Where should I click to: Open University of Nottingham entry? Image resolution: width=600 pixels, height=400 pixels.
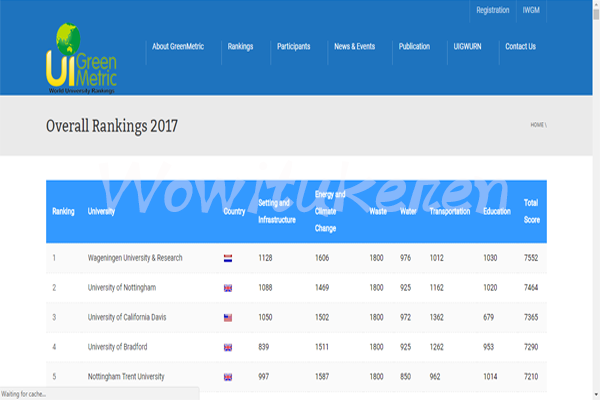click(x=122, y=287)
